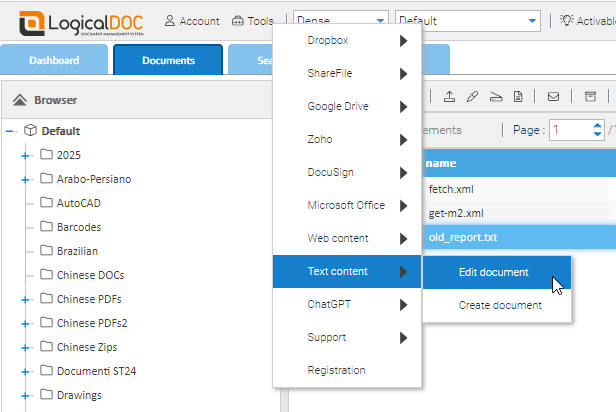The width and height of the screenshot is (616, 412).
Task: Select the Default workspace in the tree
Action: (x=60, y=131)
